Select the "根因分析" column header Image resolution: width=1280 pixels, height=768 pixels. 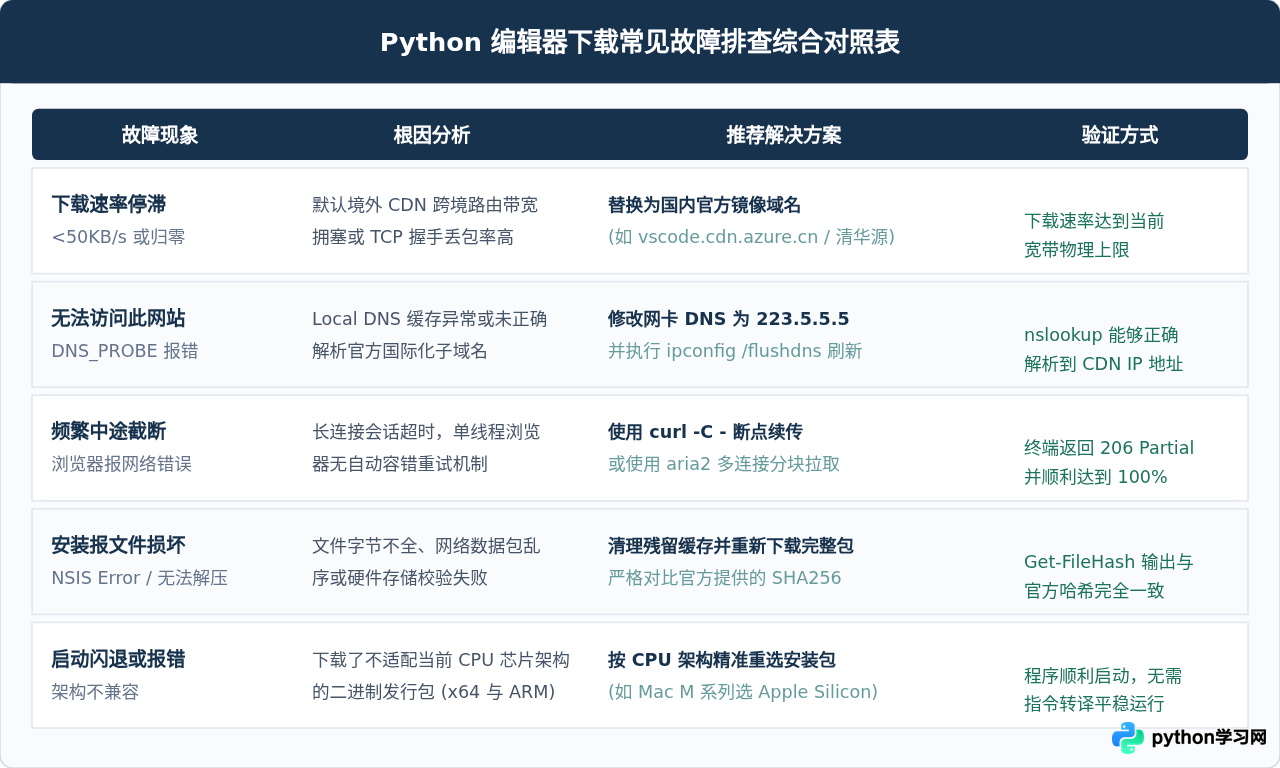[x=432, y=135]
